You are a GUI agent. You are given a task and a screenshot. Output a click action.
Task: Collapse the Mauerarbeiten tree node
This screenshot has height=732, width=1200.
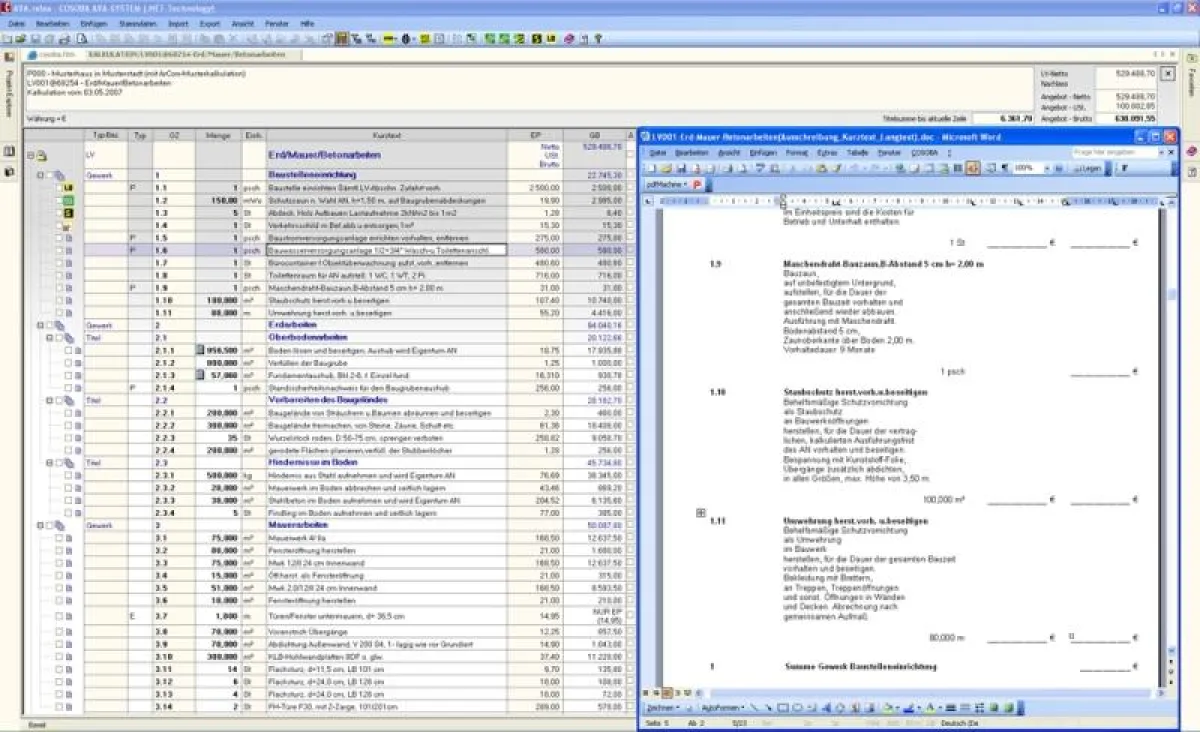40,525
